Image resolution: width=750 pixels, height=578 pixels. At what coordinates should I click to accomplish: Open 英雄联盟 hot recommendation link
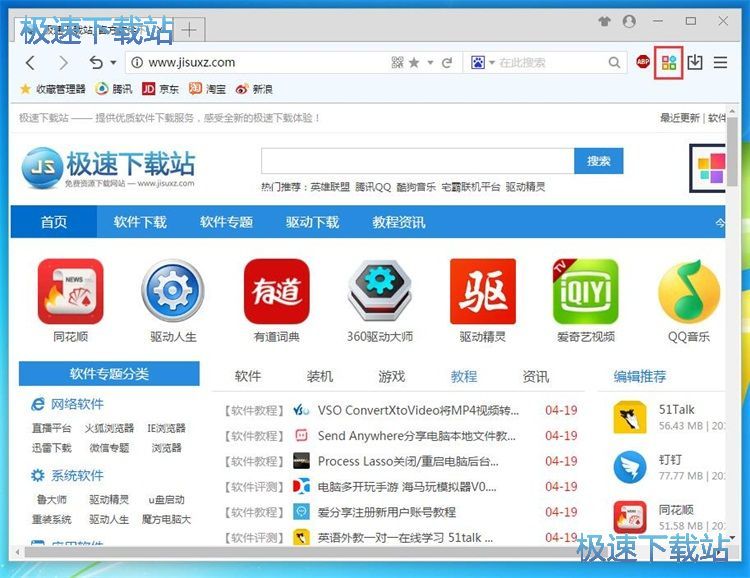330,187
